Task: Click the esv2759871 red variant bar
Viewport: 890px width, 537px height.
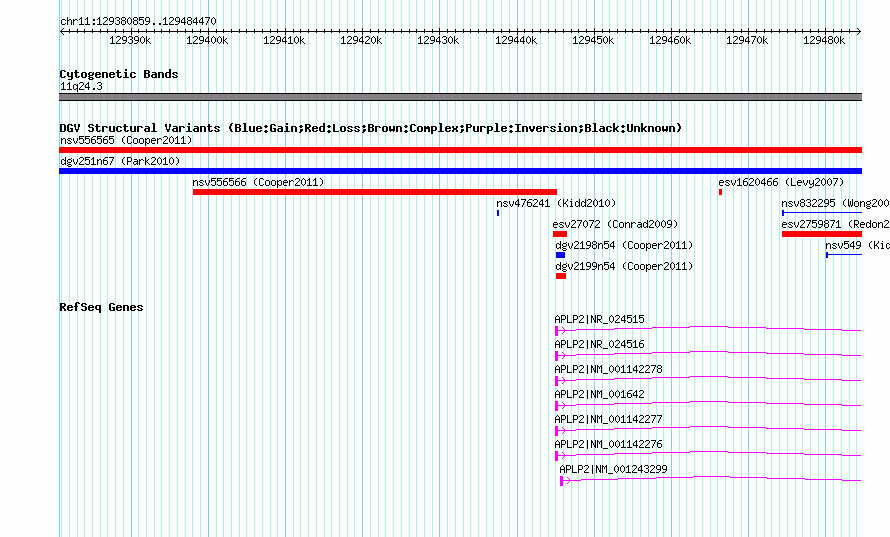Action: (822, 234)
